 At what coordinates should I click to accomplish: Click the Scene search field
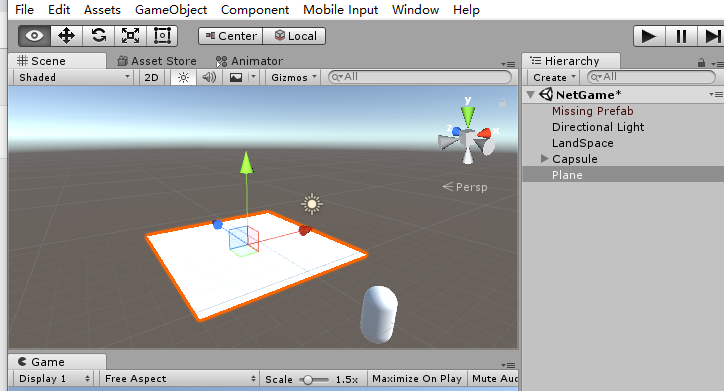[420, 77]
